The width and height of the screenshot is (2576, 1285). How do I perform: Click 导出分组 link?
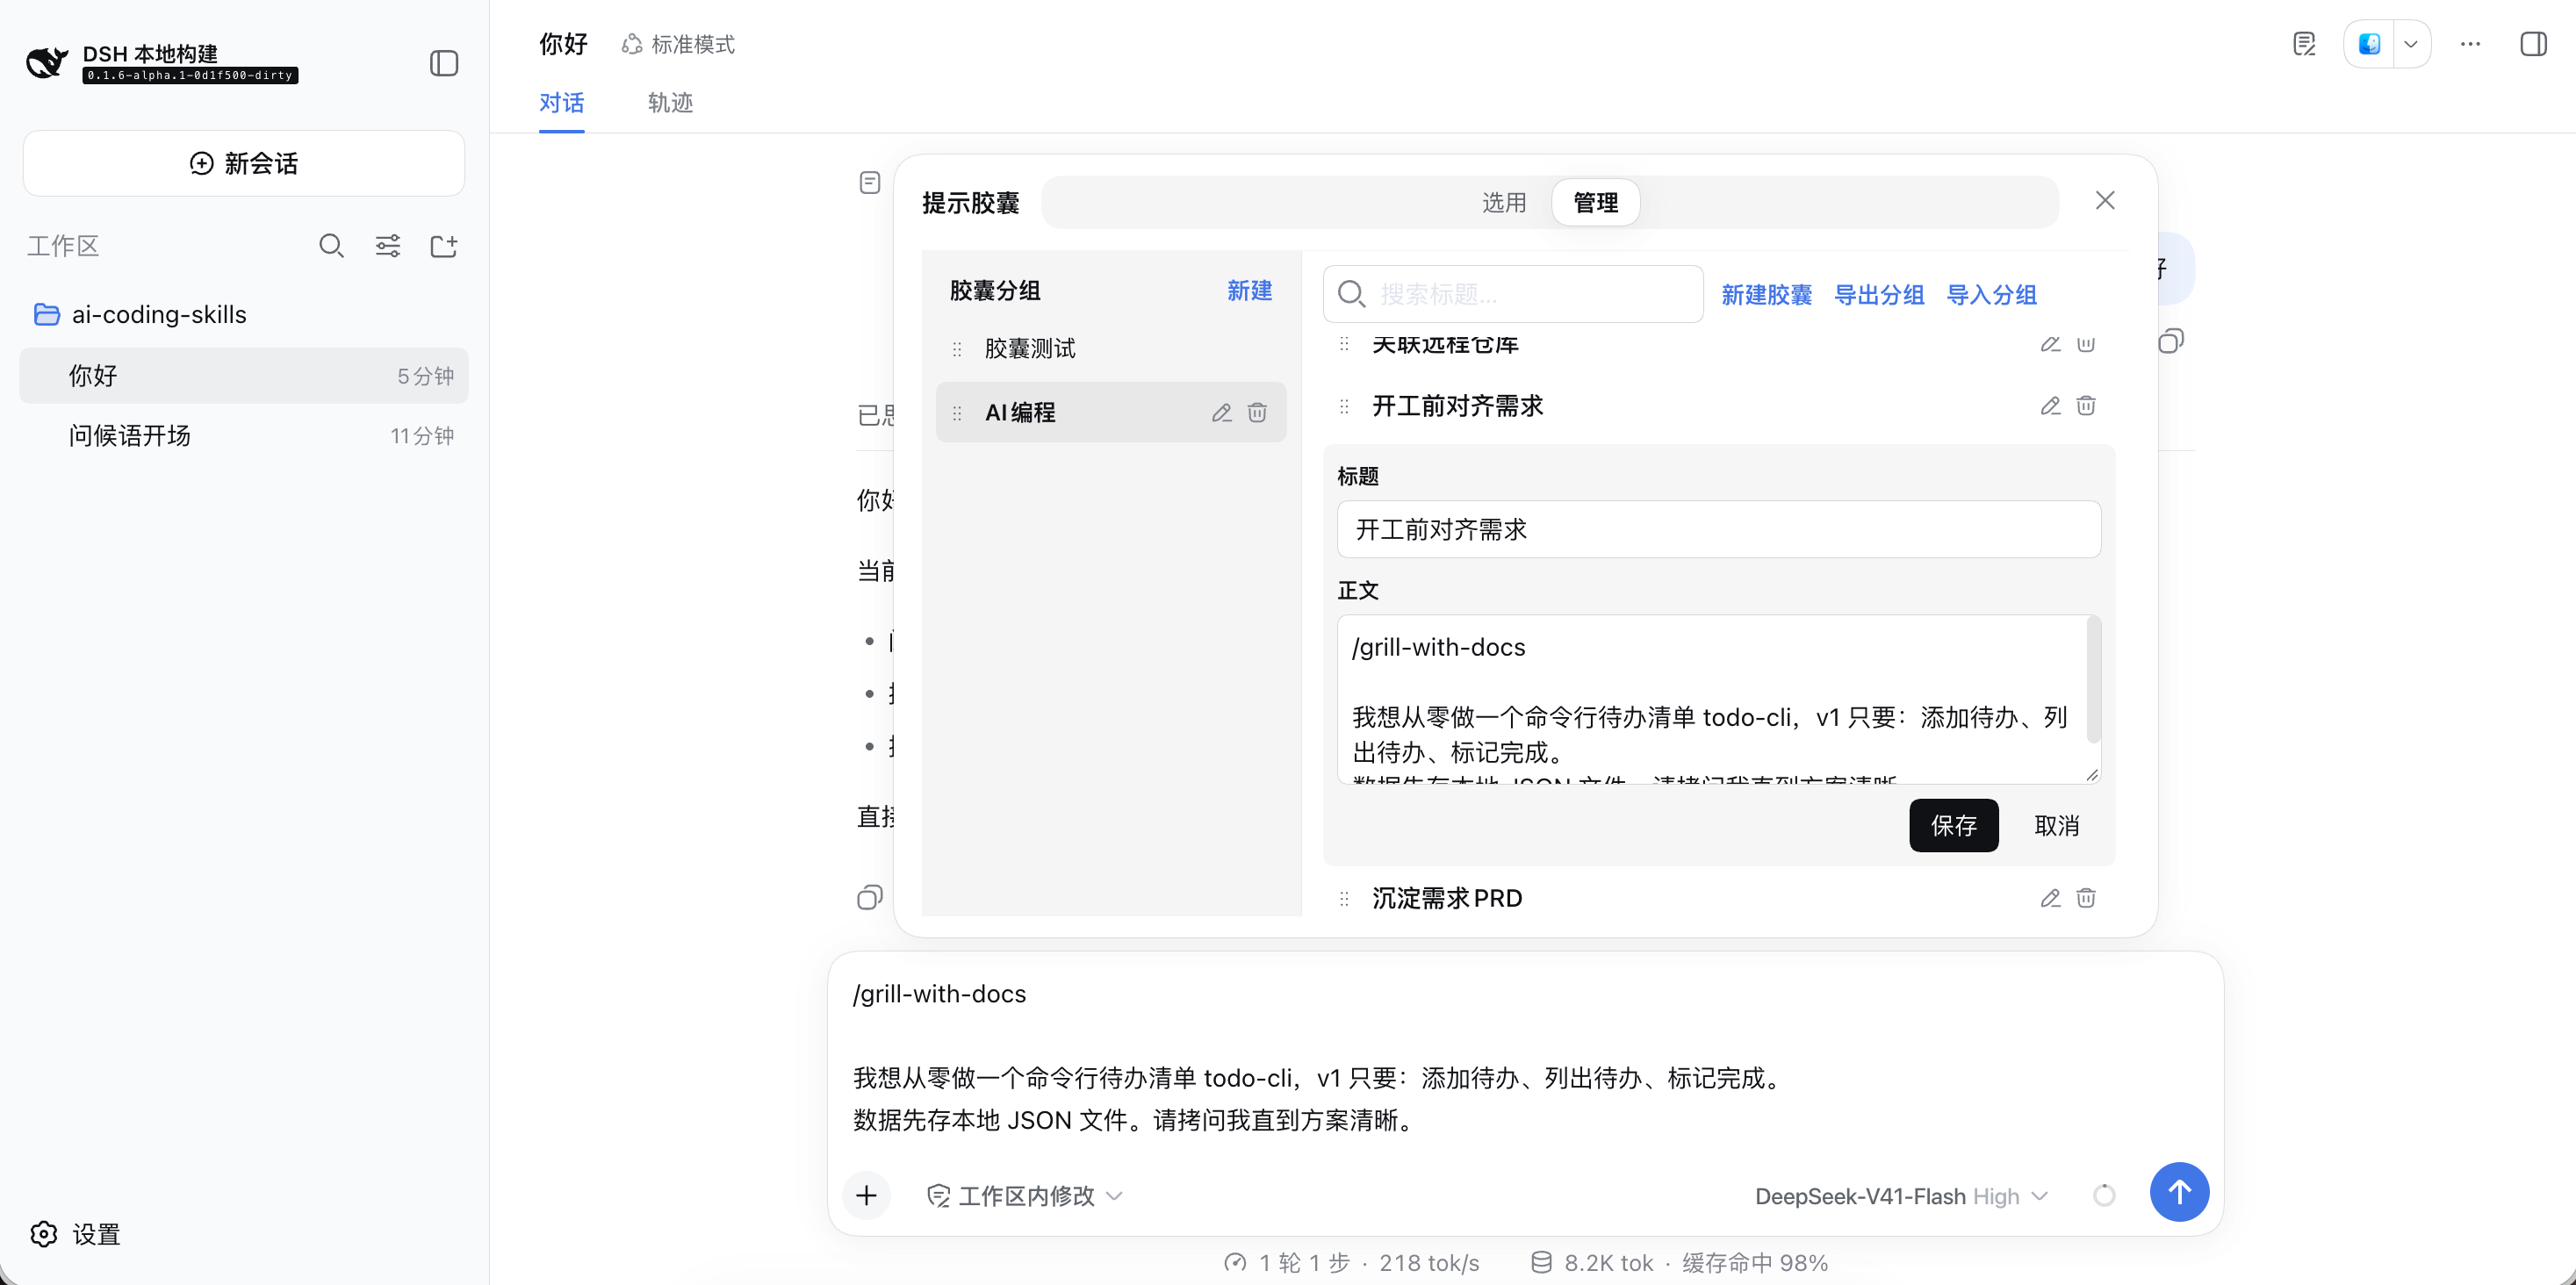tap(1879, 295)
